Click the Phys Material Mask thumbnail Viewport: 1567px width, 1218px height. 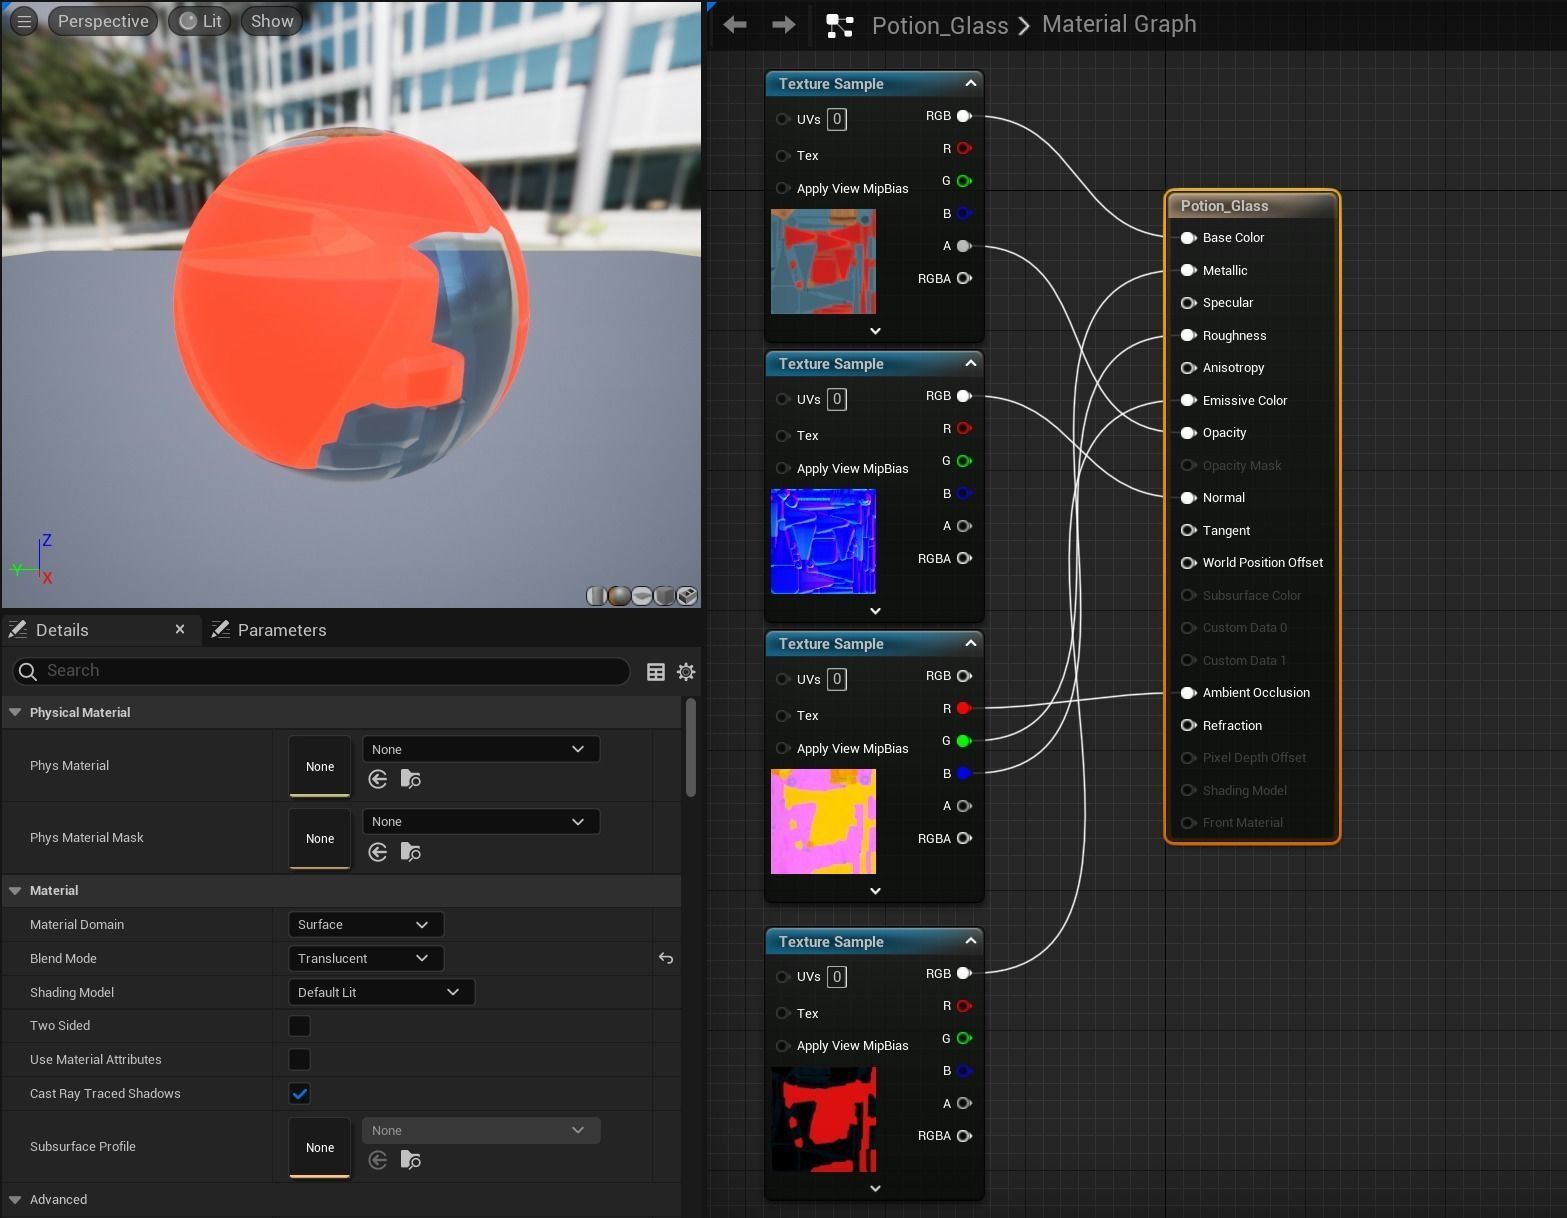(320, 838)
